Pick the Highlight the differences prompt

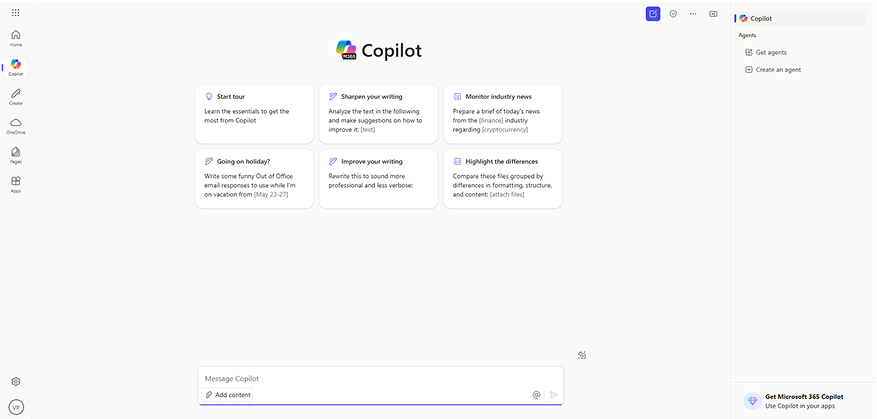coord(503,179)
